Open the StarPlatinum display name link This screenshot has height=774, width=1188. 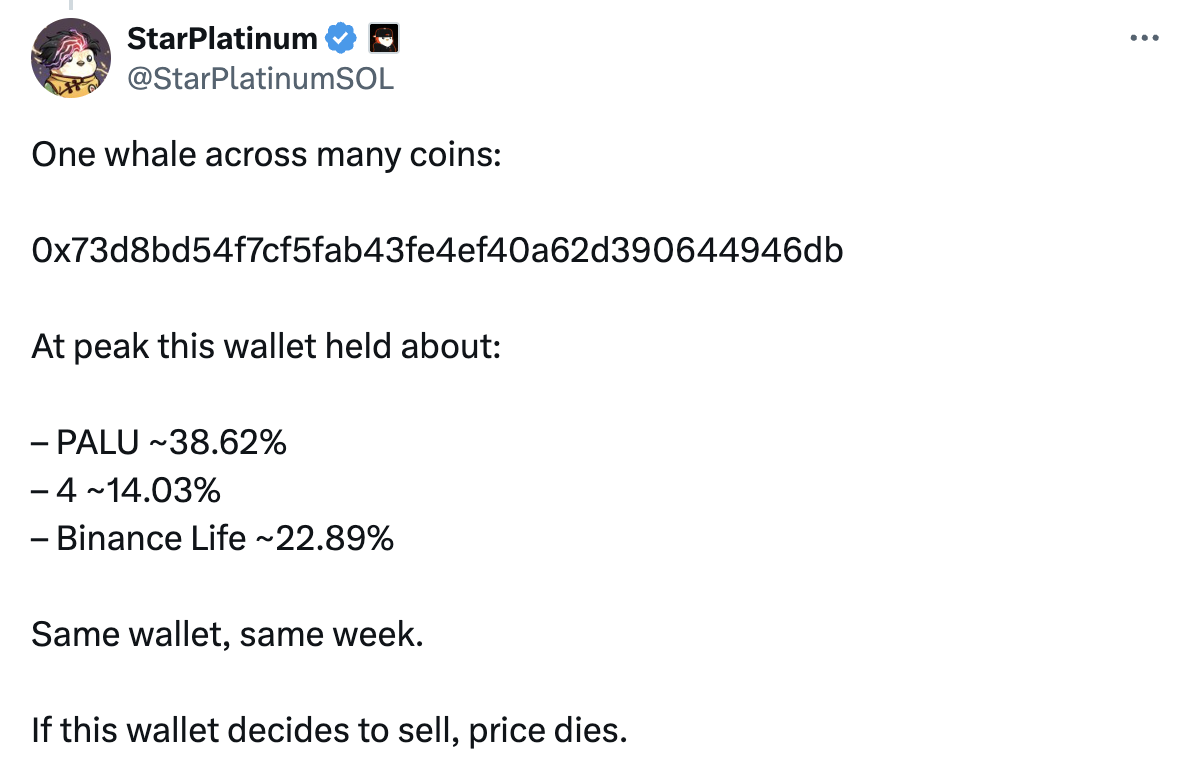pos(222,39)
